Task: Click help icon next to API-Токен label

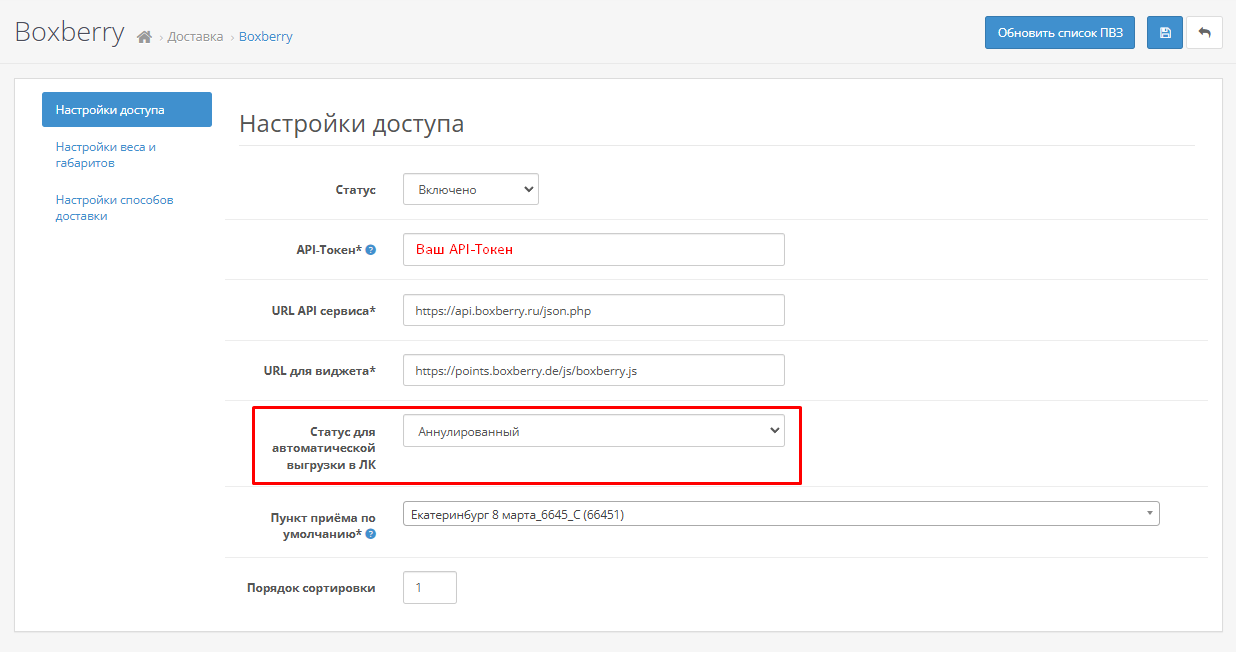Action: (x=371, y=250)
